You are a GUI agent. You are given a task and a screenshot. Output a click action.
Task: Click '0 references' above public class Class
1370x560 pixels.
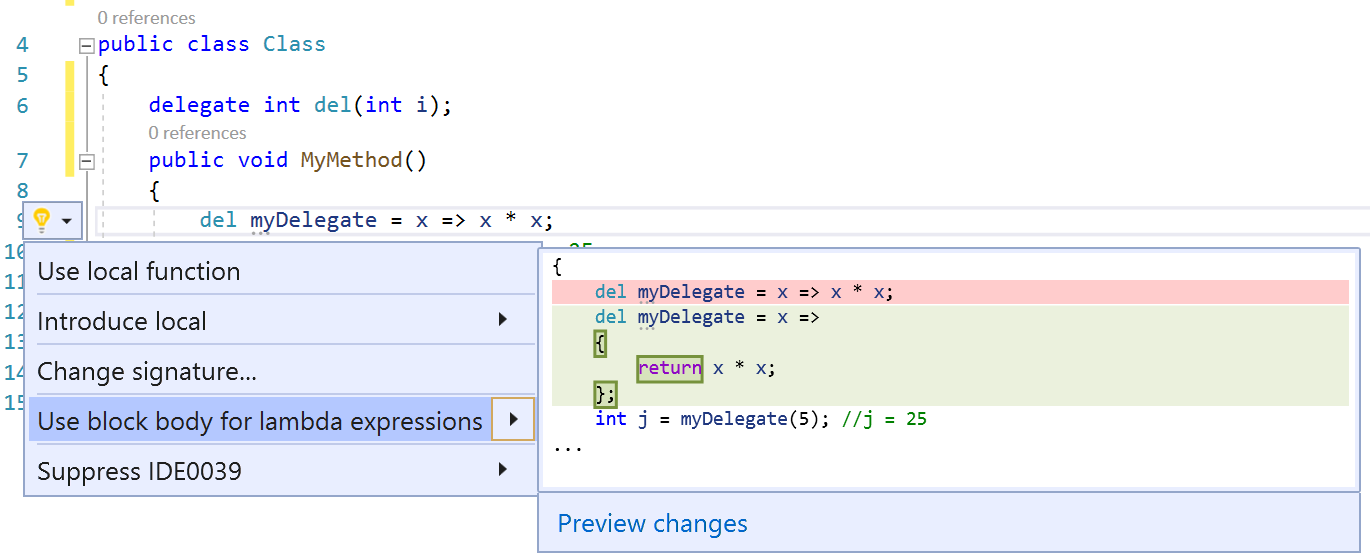147,17
